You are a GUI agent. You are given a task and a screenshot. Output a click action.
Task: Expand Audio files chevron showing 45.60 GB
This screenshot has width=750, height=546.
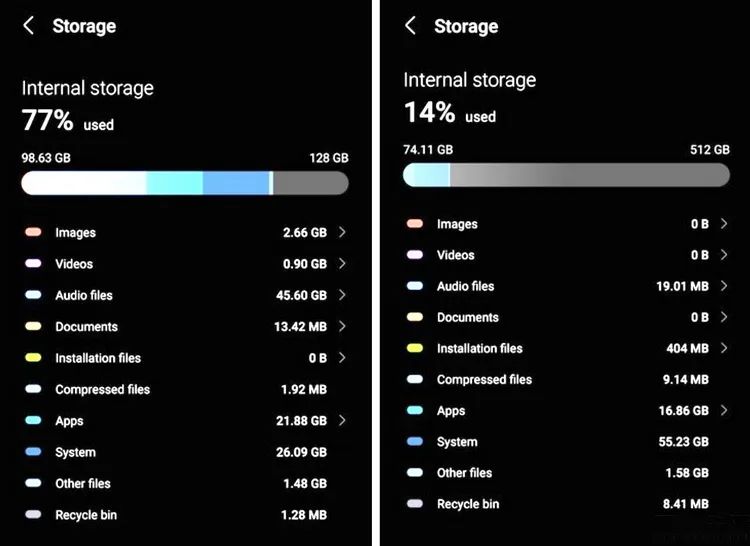coord(342,295)
